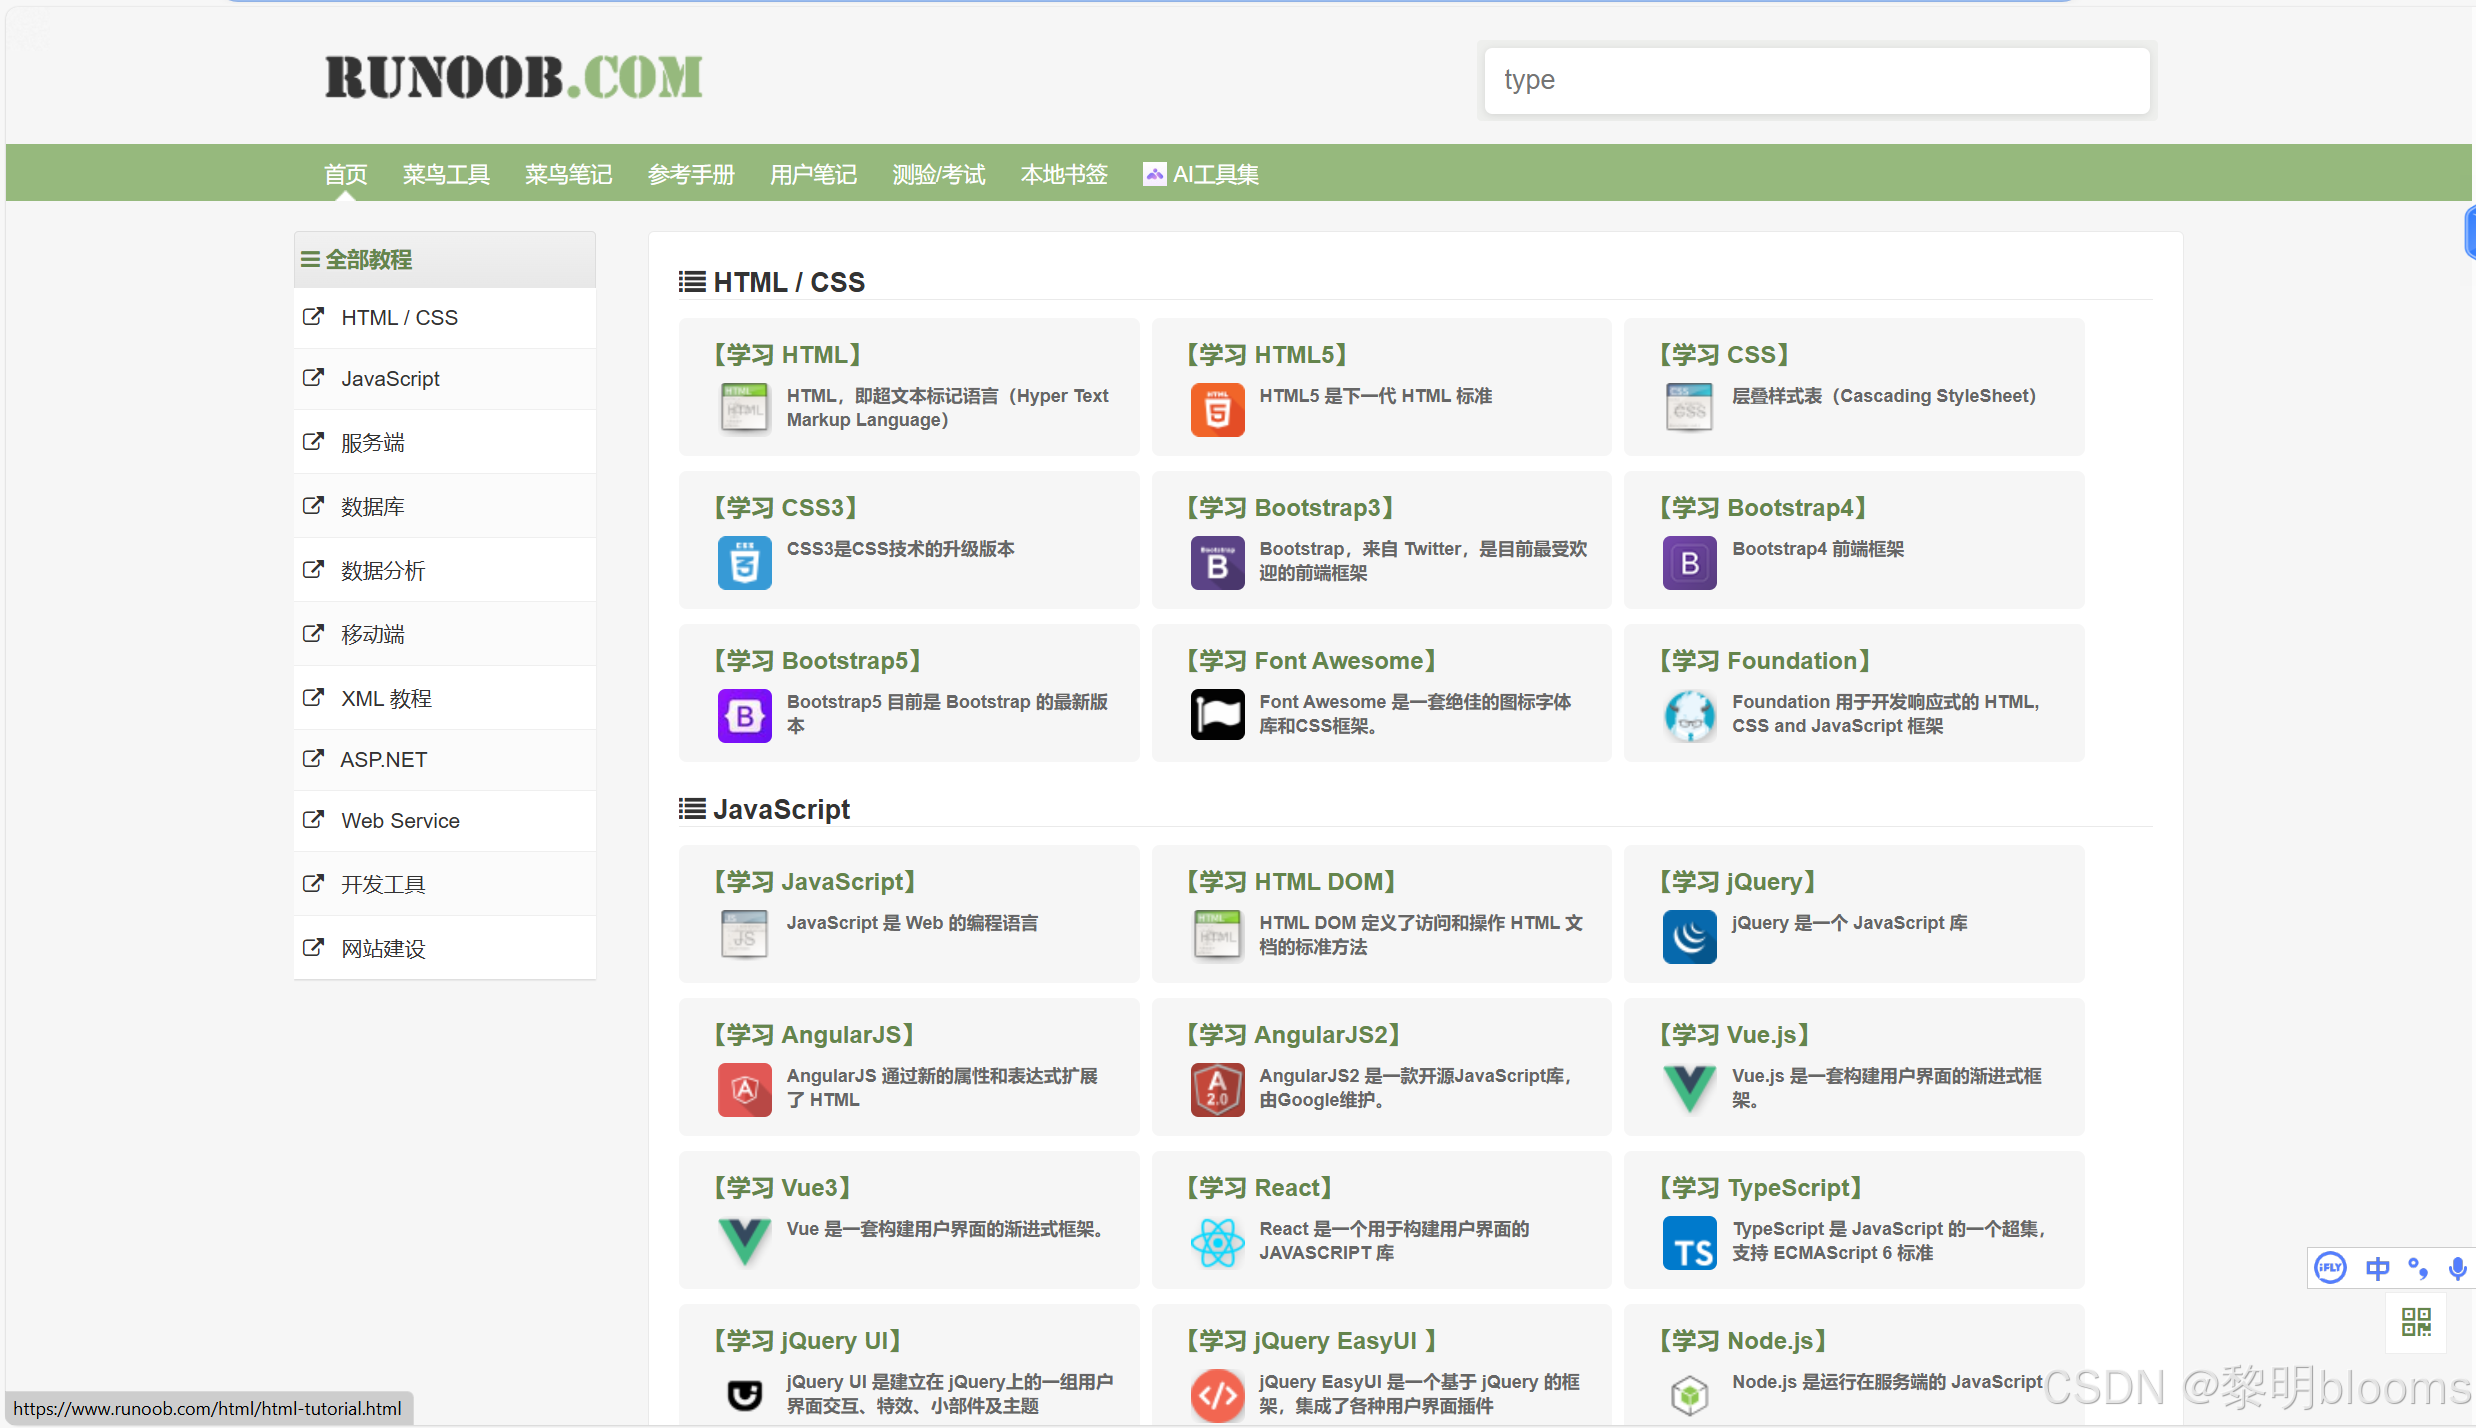Open 数据库 sidebar category
The height and width of the screenshot is (1428, 2476).
pyautogui.click(x=445, y=506)
